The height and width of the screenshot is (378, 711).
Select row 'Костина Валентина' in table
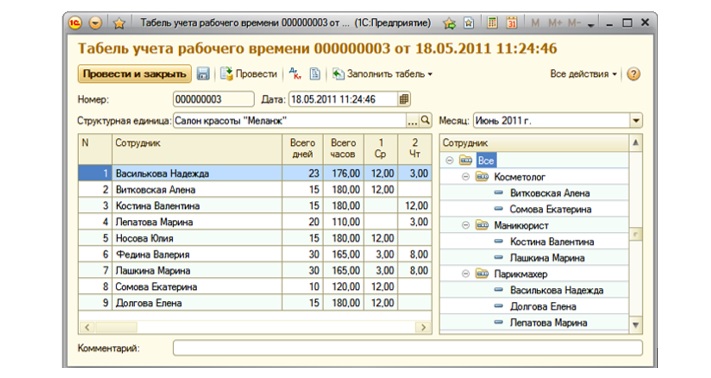pos(255,206)
